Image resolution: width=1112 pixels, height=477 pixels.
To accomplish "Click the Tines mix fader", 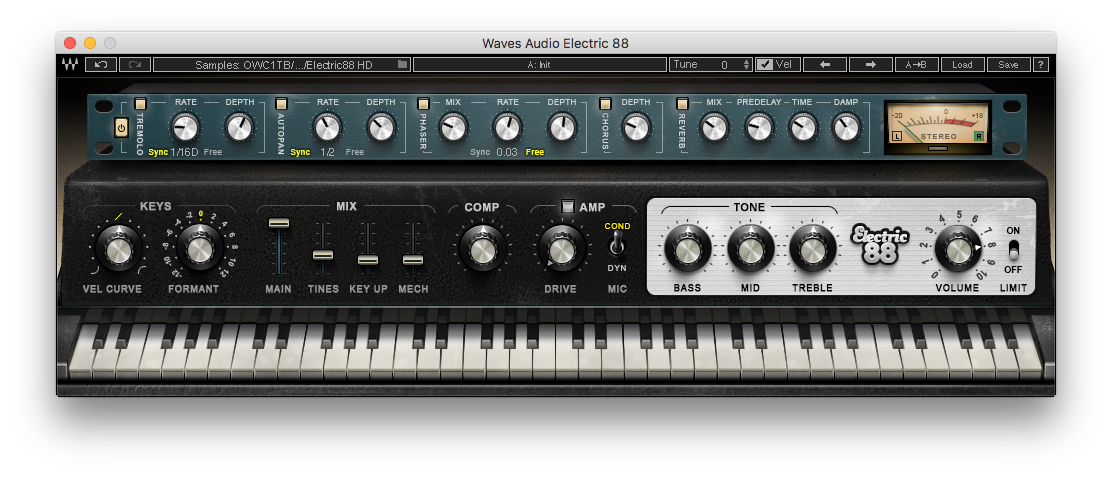I will click(323, 254).
